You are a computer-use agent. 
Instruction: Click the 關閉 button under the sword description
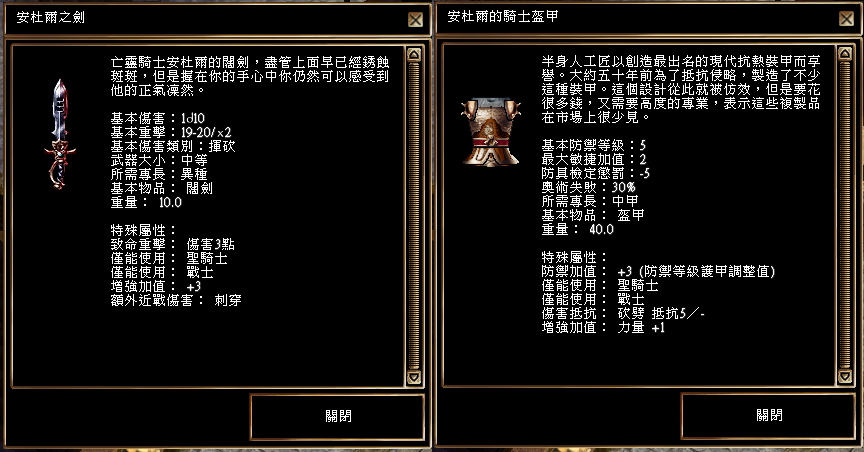point(338,416)
